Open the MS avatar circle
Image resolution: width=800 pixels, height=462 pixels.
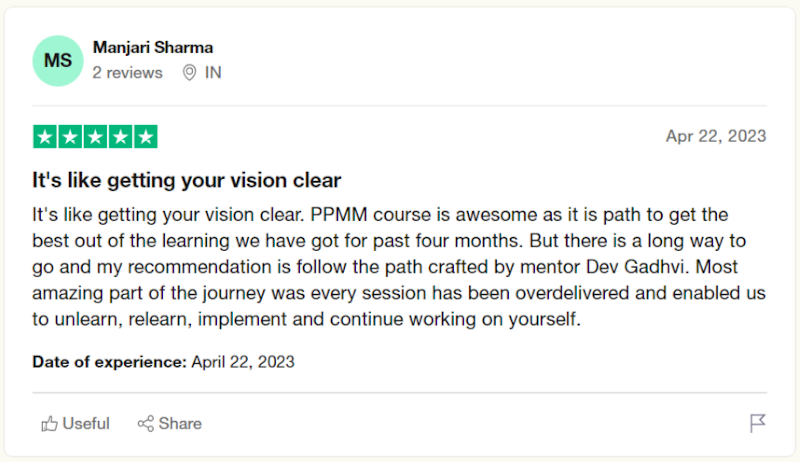tap(58, 61)
